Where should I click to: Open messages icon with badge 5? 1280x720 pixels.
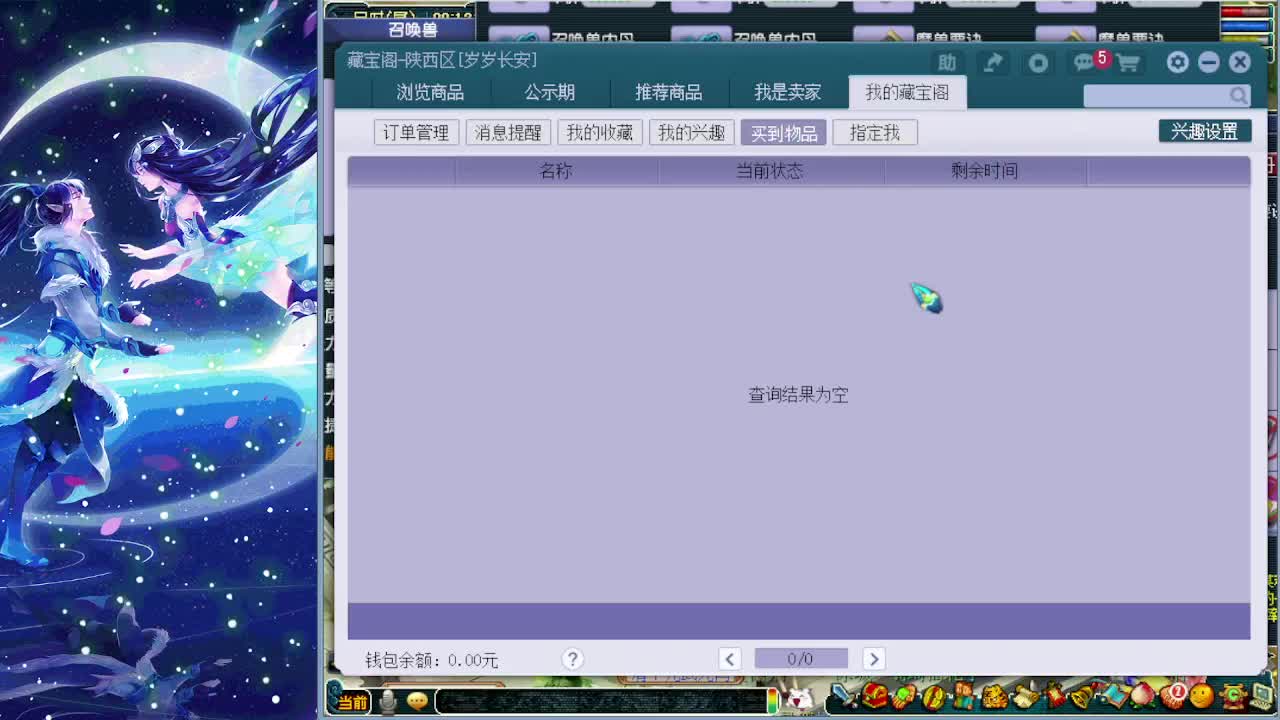pyautogui.click(x=1088, y=62)
